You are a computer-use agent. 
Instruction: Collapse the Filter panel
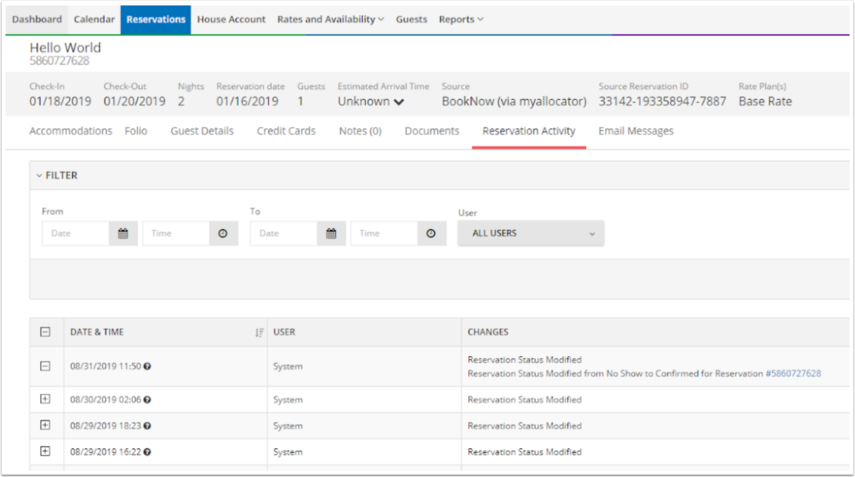[x=58, y=175]
